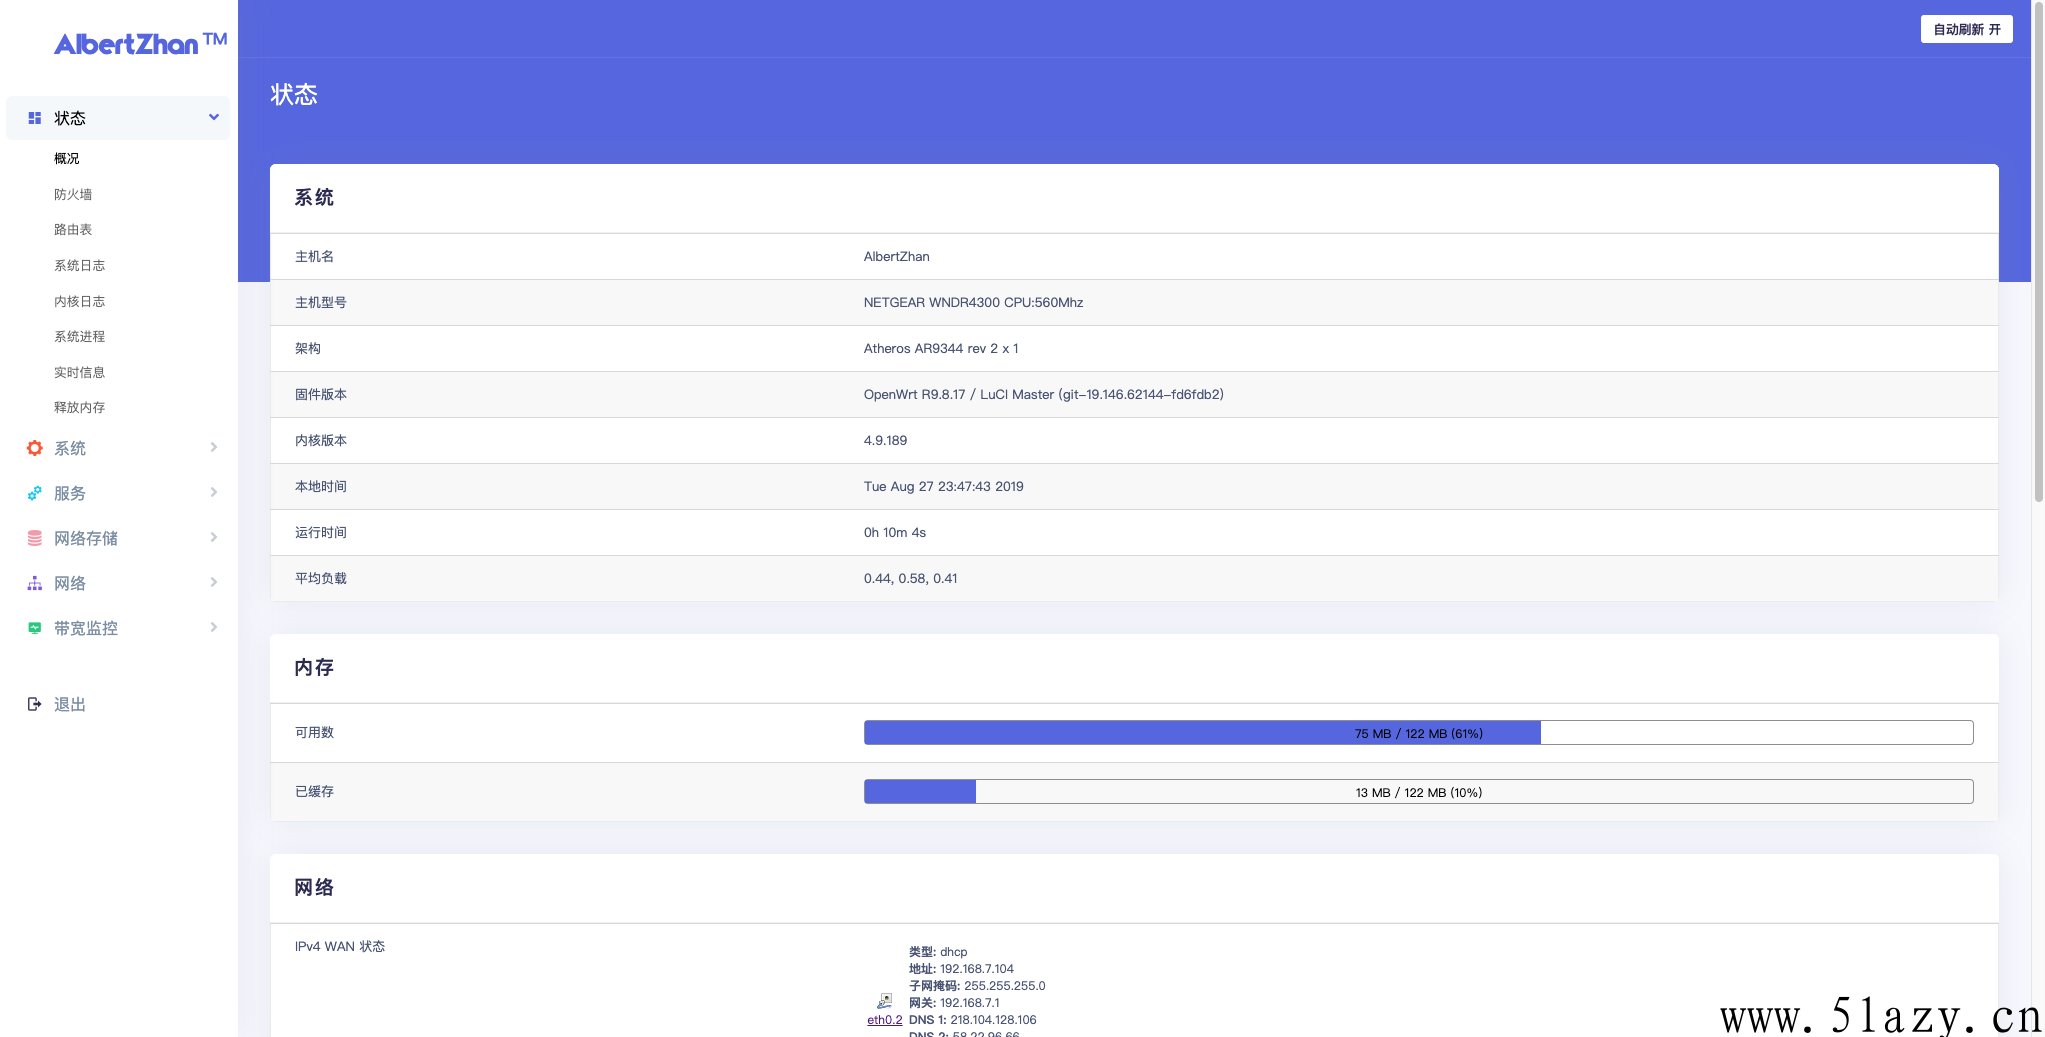Click the 网络 section heading
The width and height of the screenshot is (2045, 1037).
pyautogui.click(x=314, y=887)
